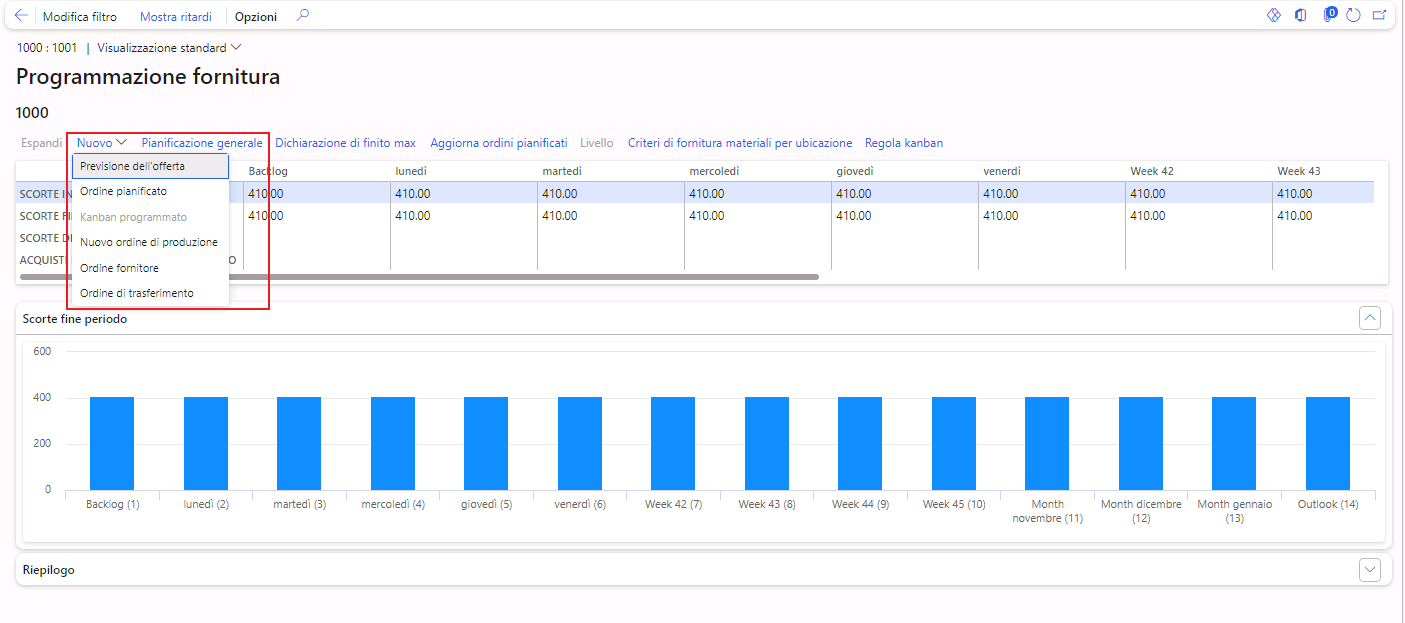This screenshot has height=623, width=1405.
Task: Open Aggiorna ordini pianificati
Action: point(498,142)
